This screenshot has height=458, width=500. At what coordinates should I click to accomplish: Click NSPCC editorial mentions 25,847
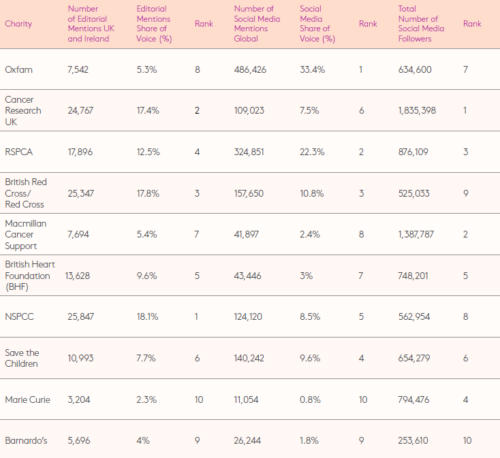point(81,317)
